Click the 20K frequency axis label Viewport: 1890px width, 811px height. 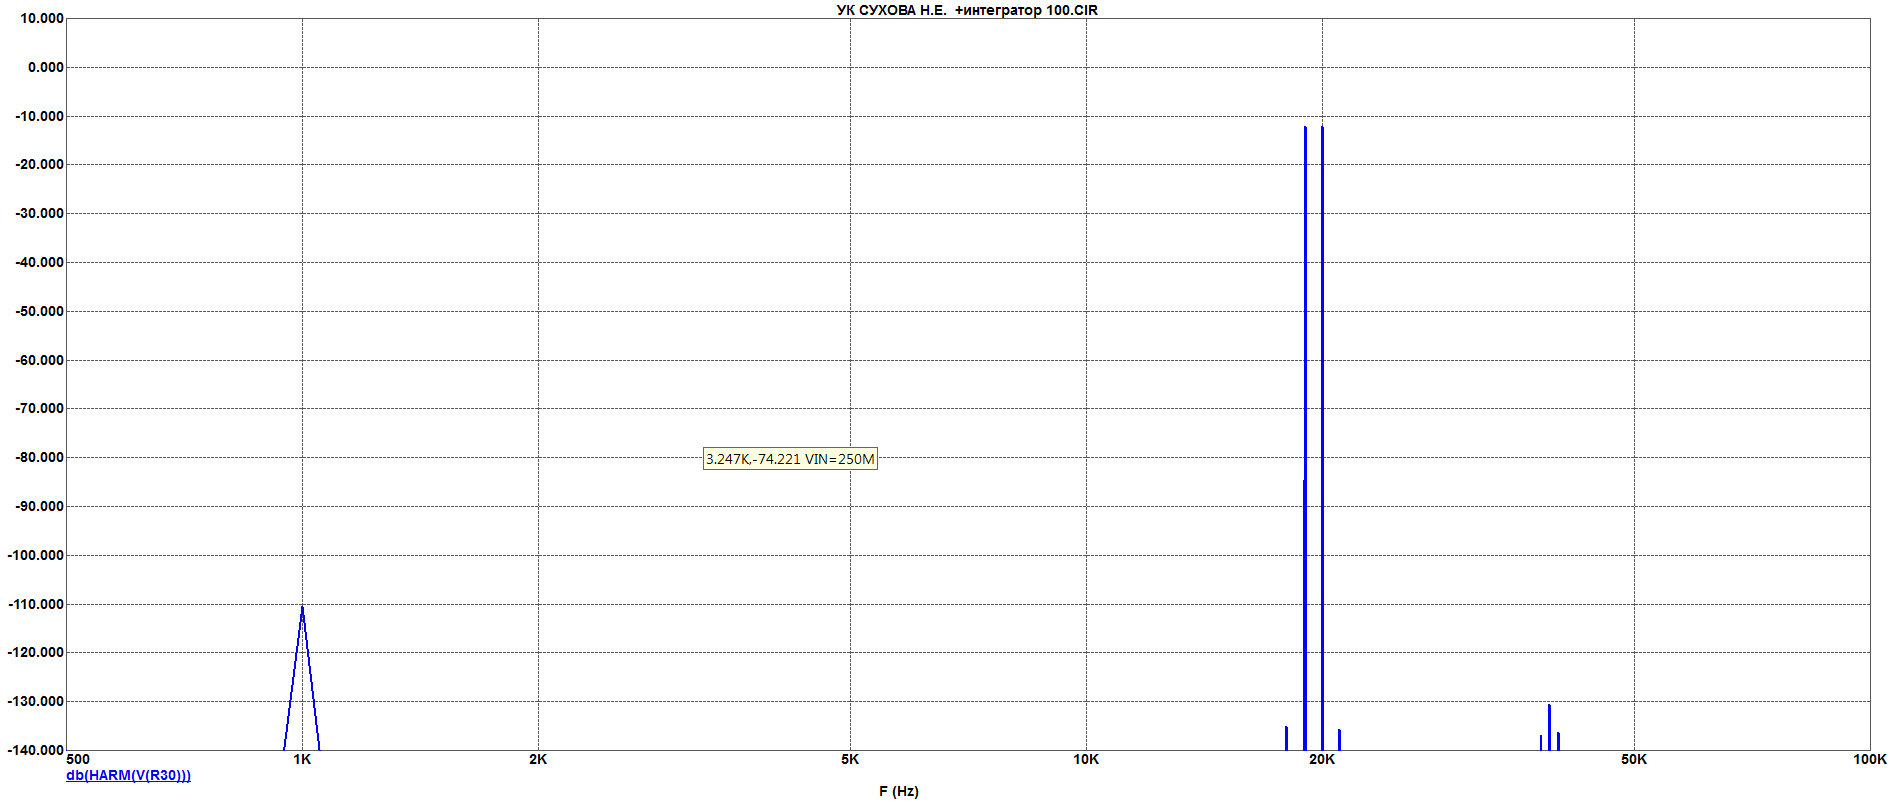(1322, 759)
